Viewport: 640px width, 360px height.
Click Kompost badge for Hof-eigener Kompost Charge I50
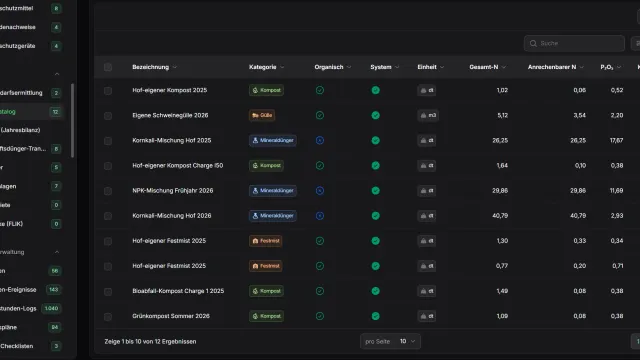point(266,166)
